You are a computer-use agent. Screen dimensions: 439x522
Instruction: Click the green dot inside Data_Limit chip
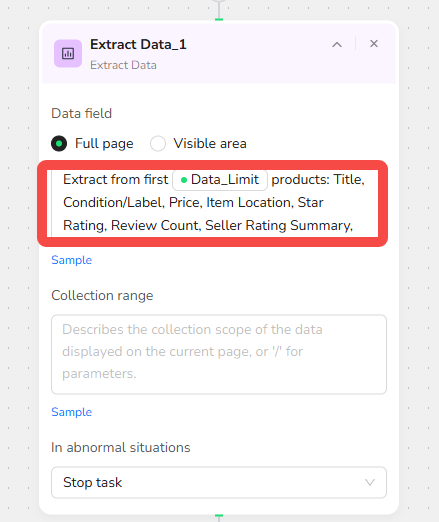click(183, 180)
